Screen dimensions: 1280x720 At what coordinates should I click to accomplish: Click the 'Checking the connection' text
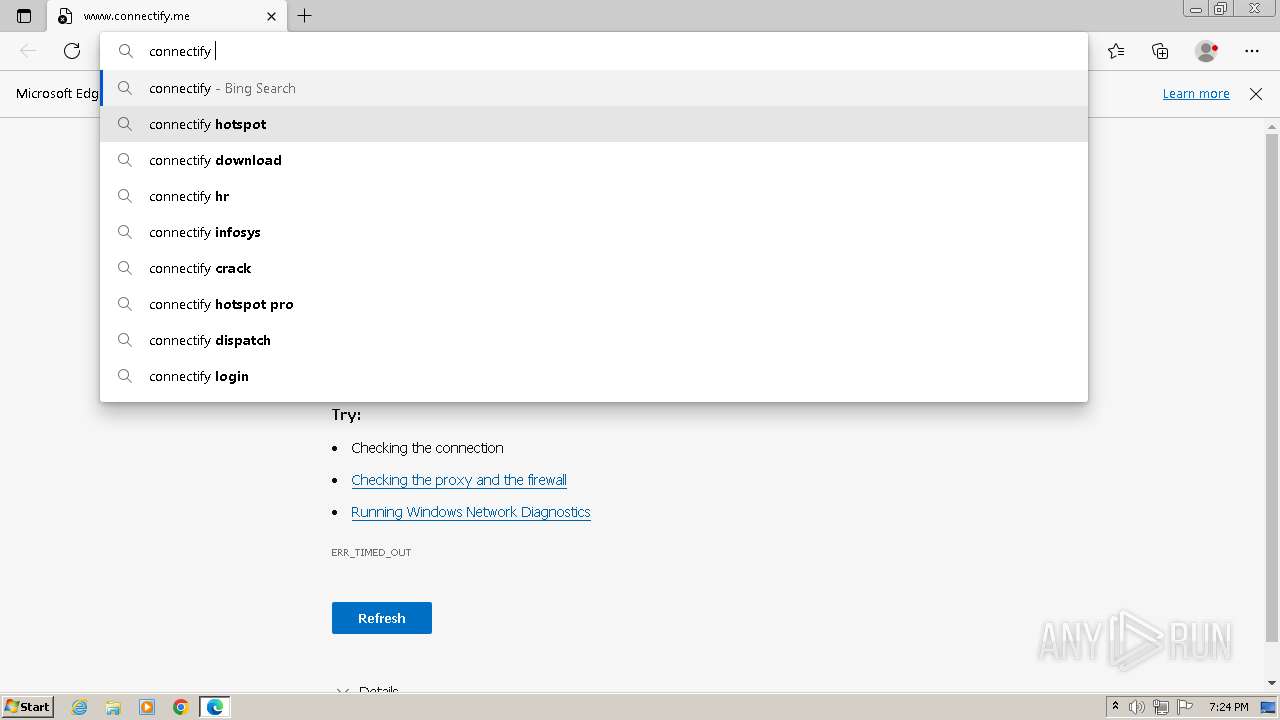(x=427, y=448)
